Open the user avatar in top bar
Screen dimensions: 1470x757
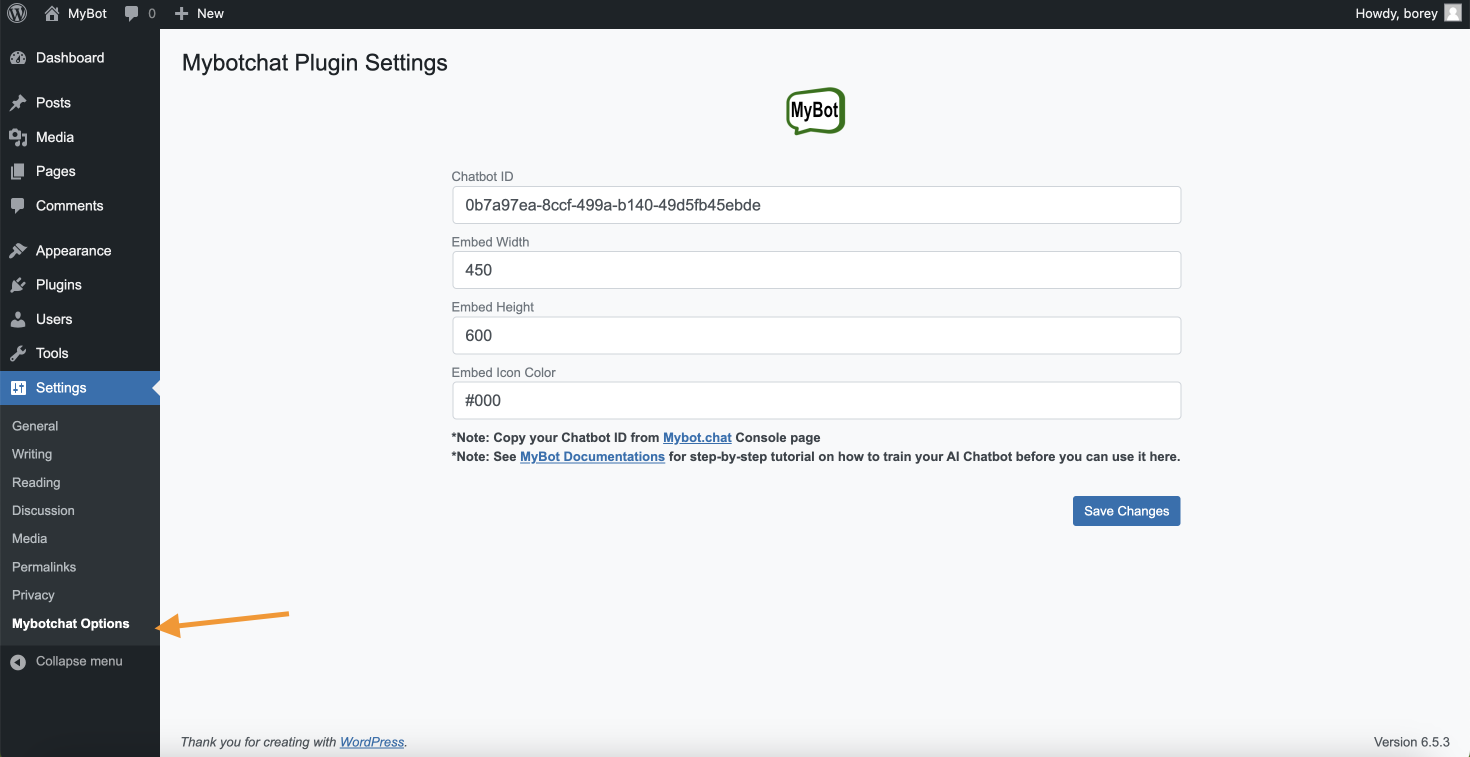1452,14
